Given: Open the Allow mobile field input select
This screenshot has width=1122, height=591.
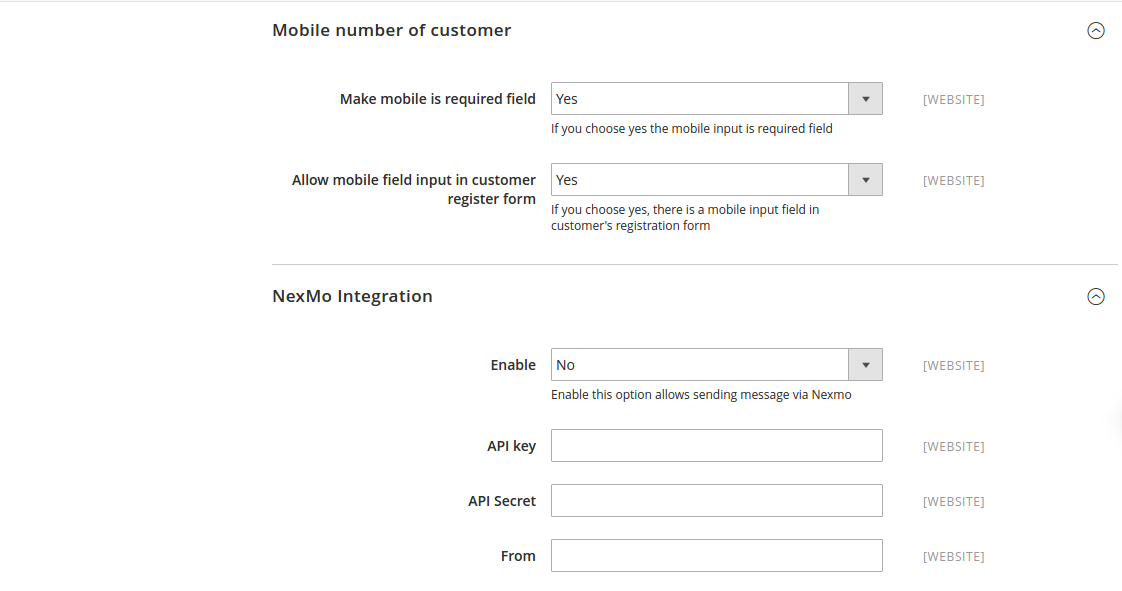Looking at the screenshot, I should (700, 180).
